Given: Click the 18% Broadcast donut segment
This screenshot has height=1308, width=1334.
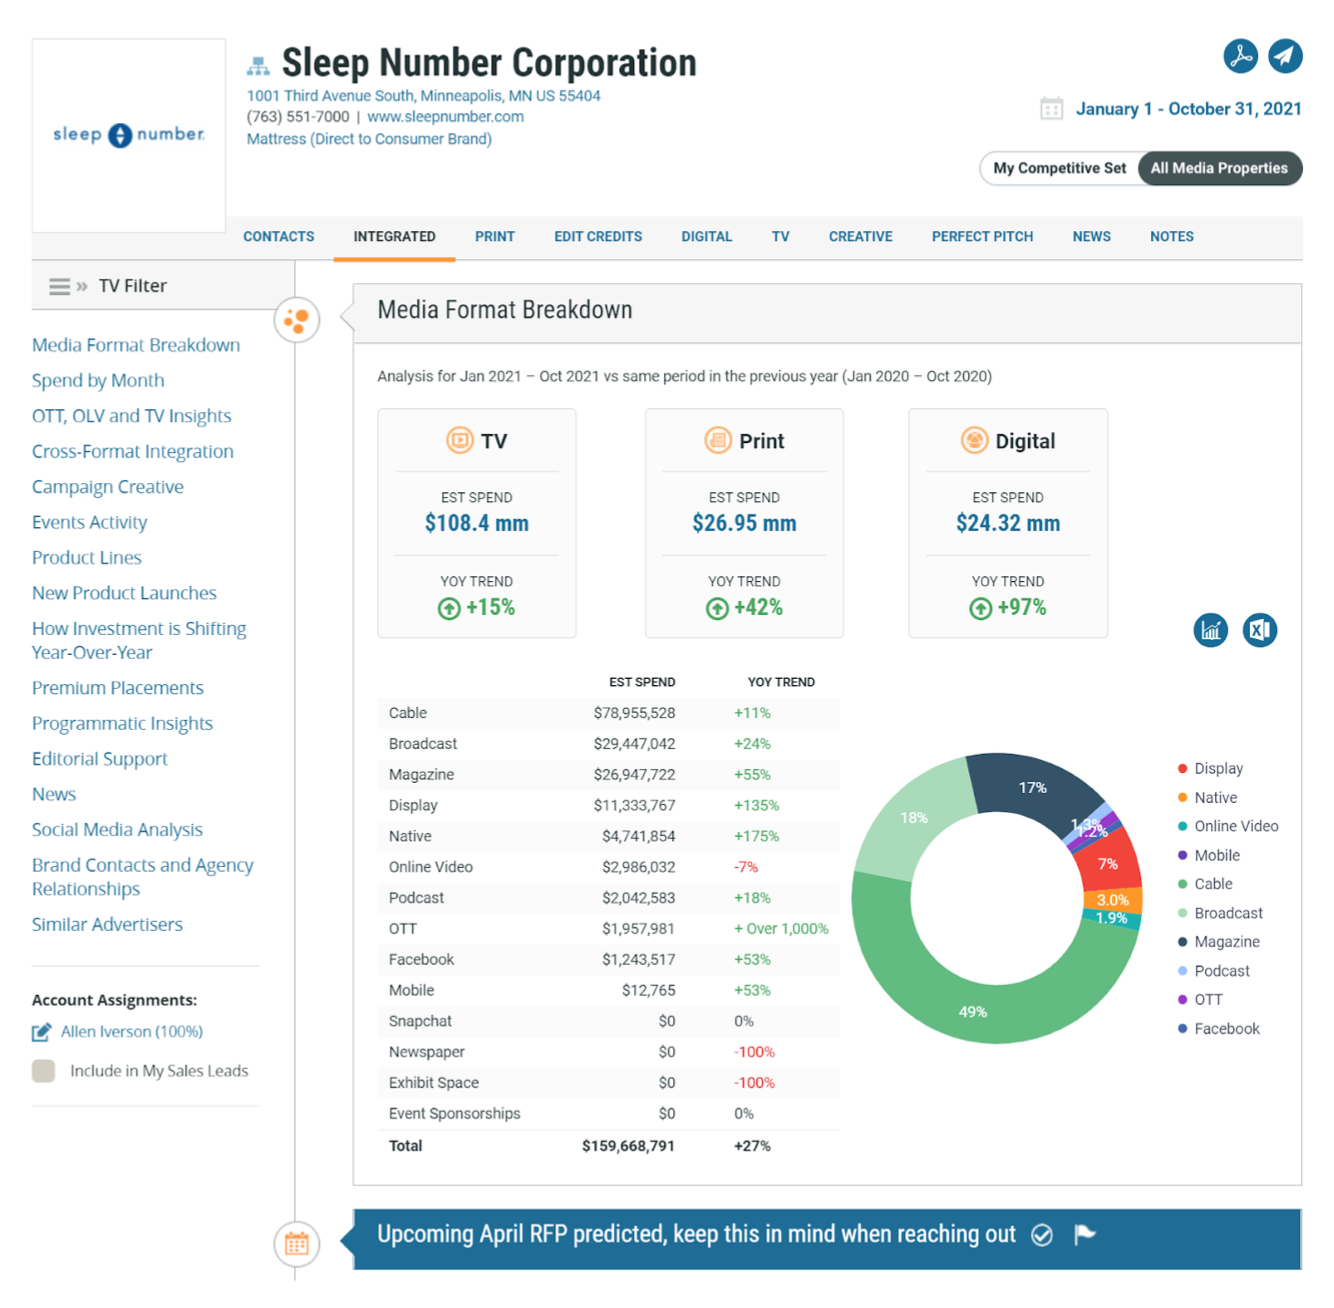Looking at the screenshot, I should point(913,818).
